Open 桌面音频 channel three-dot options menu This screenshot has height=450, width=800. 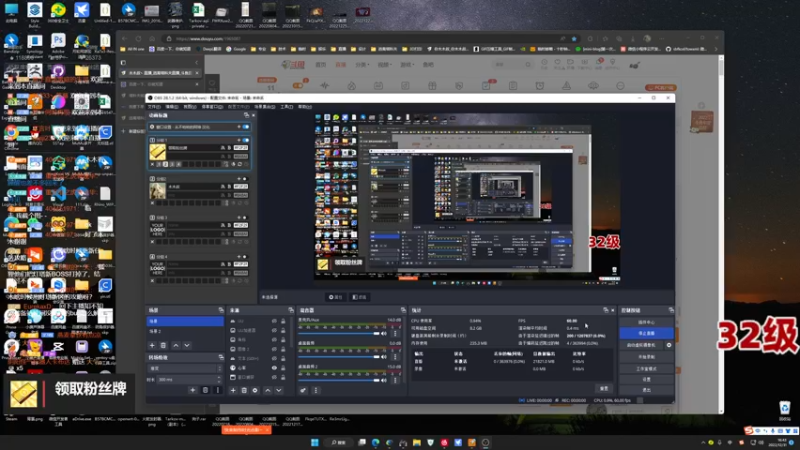(x=395, y=357)
